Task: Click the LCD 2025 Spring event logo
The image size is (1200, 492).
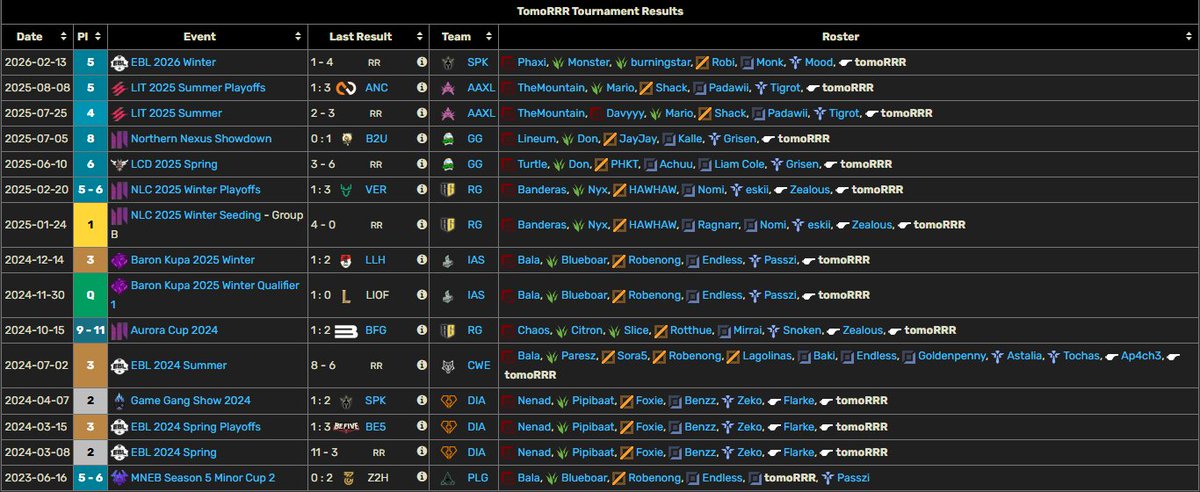Action: click(x=119, y=164)
